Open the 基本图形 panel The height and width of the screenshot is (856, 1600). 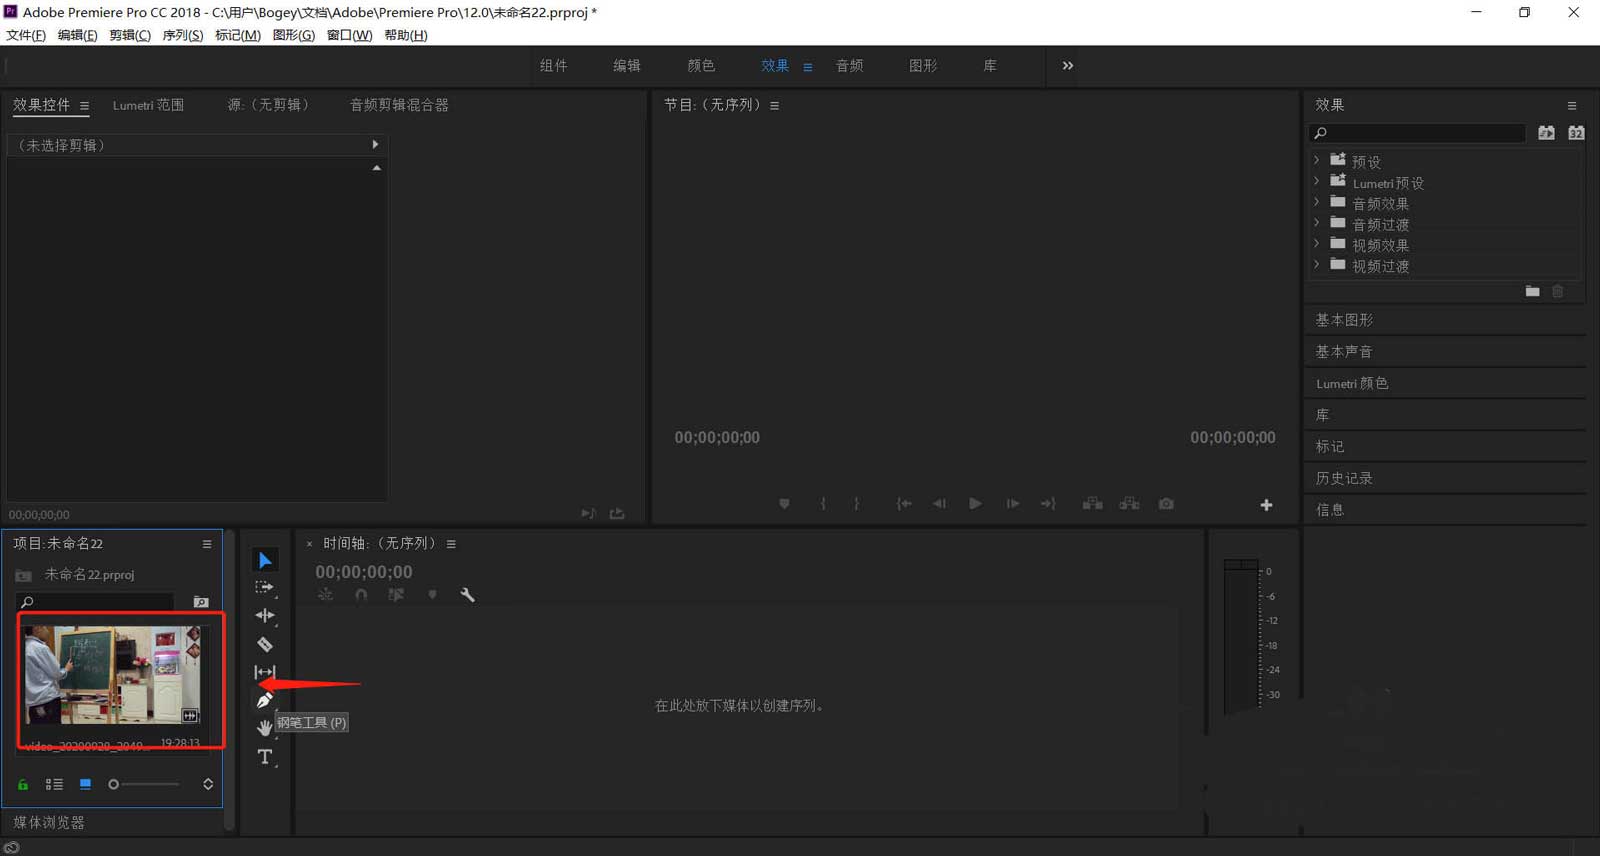click(x=1344, y=320)
